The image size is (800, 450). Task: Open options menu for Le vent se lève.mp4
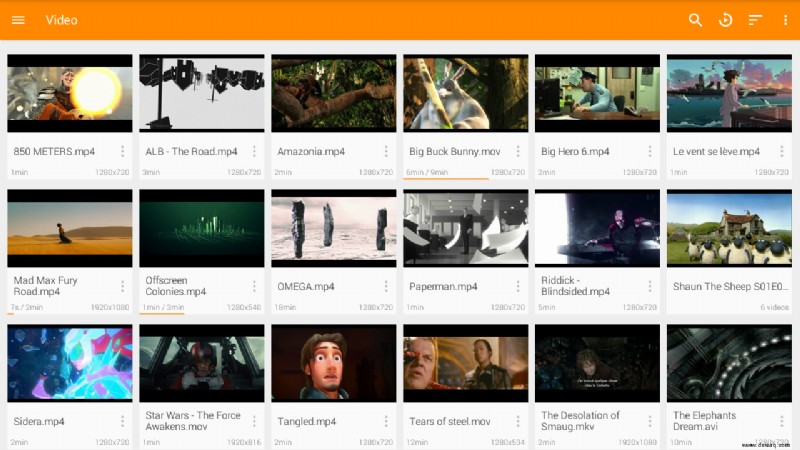[782, 151]
